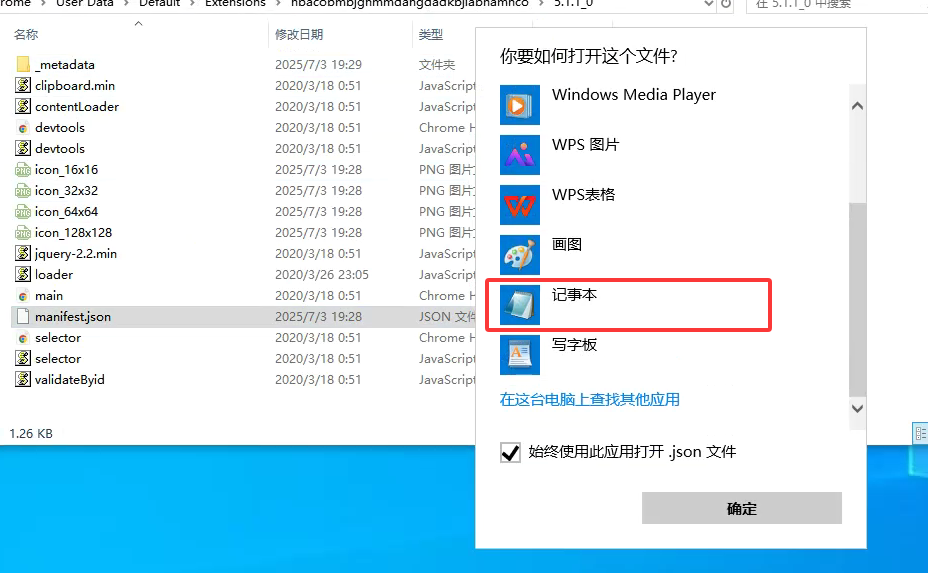This screenshot has width=928, height=573.
Task: Click the manifest.json blank file icon
Action: click(x=23, y=316)
